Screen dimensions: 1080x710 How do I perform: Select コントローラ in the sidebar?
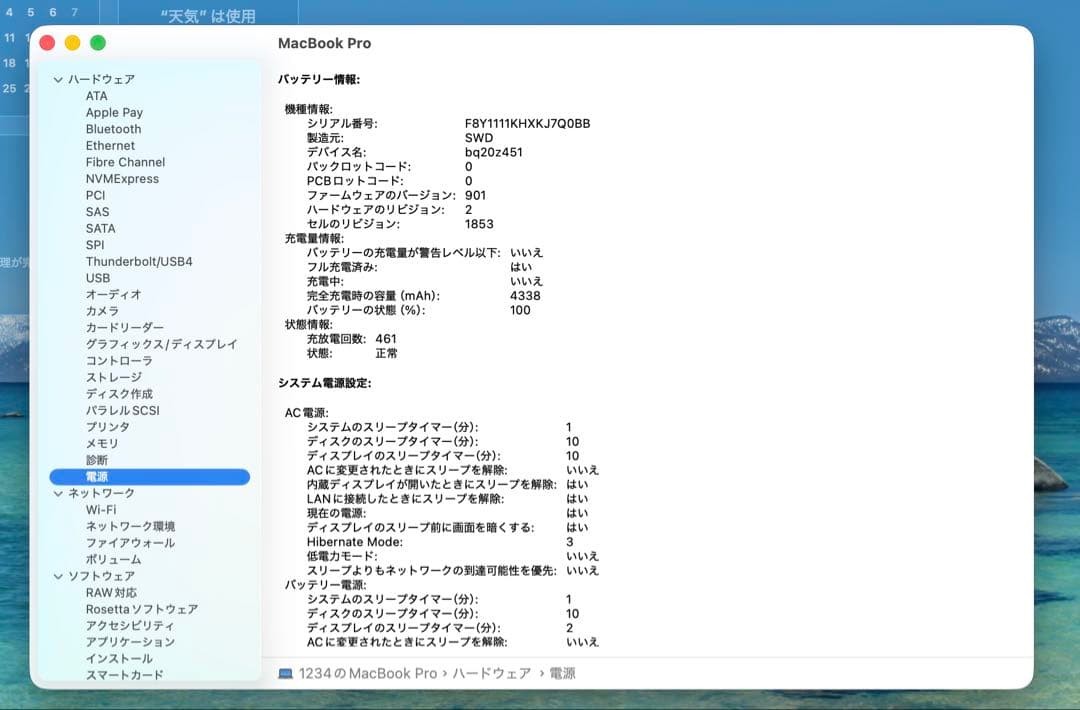click(119, 361)
